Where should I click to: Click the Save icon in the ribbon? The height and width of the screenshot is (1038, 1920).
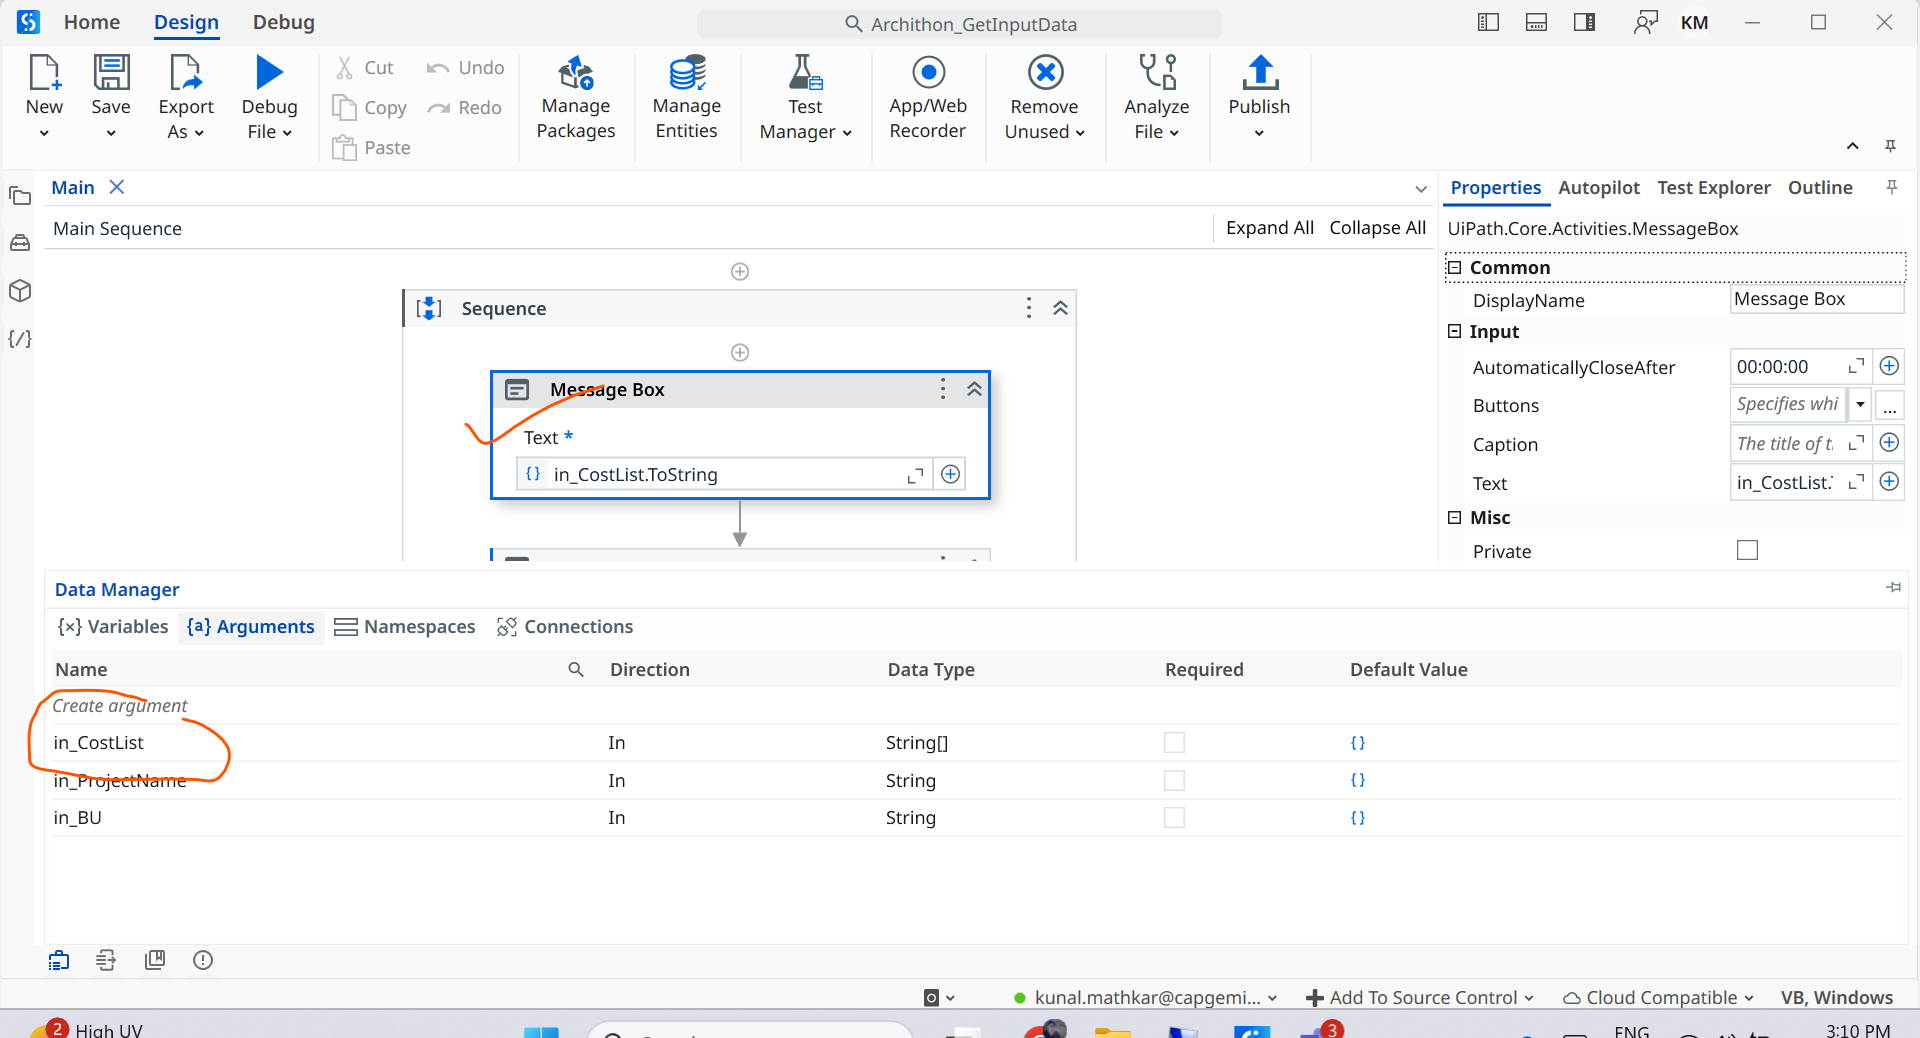click(x=111, y=74)
